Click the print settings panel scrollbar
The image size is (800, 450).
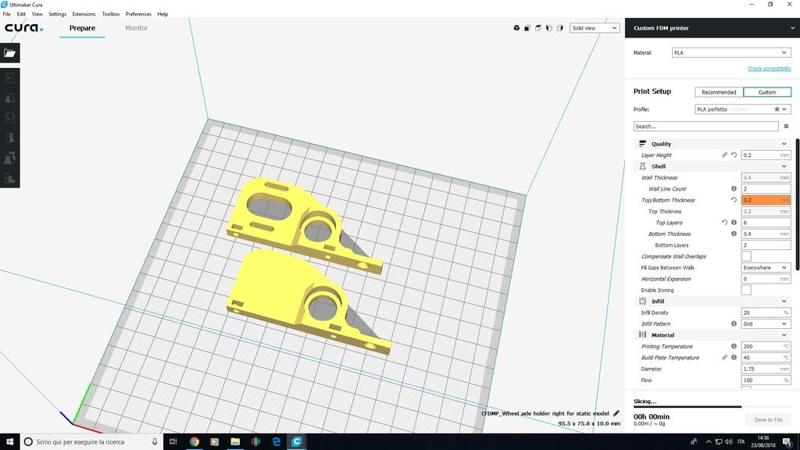coord(797,204)
